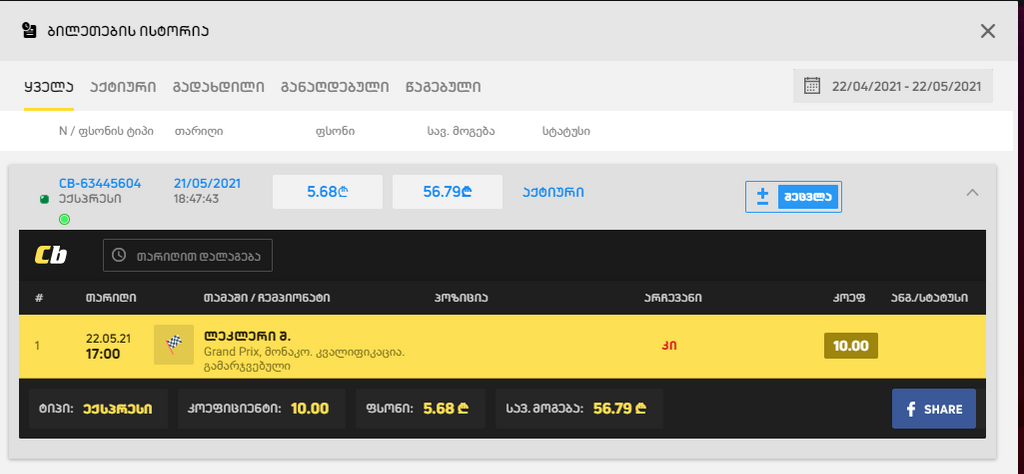1024x474 pixels.
Task: Click the კოეფ column header in the dark table
Action: click(849, 298)
